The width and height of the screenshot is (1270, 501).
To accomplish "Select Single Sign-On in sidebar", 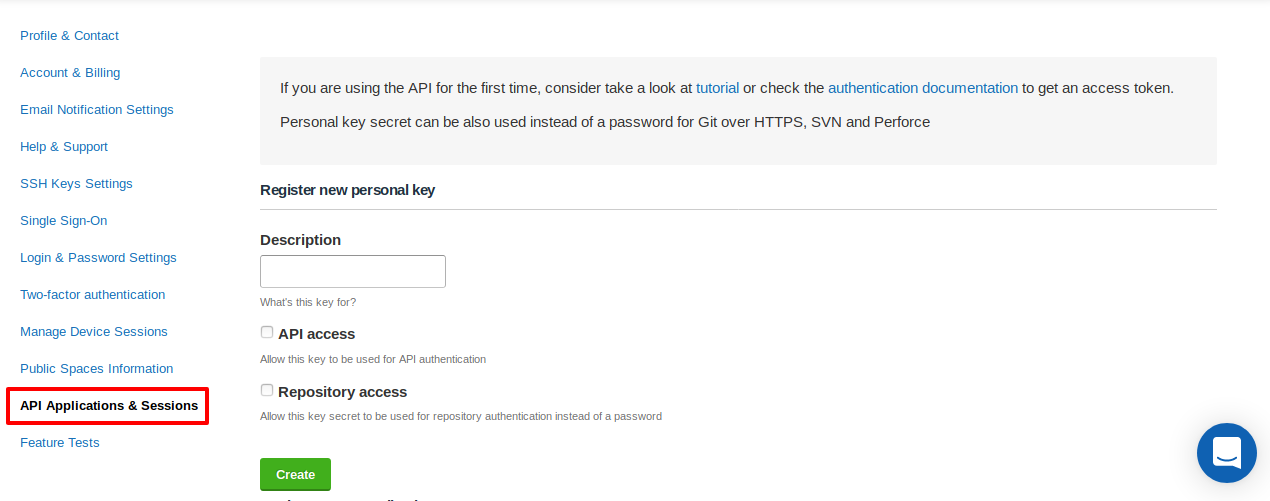I will (x=64, y=221).
